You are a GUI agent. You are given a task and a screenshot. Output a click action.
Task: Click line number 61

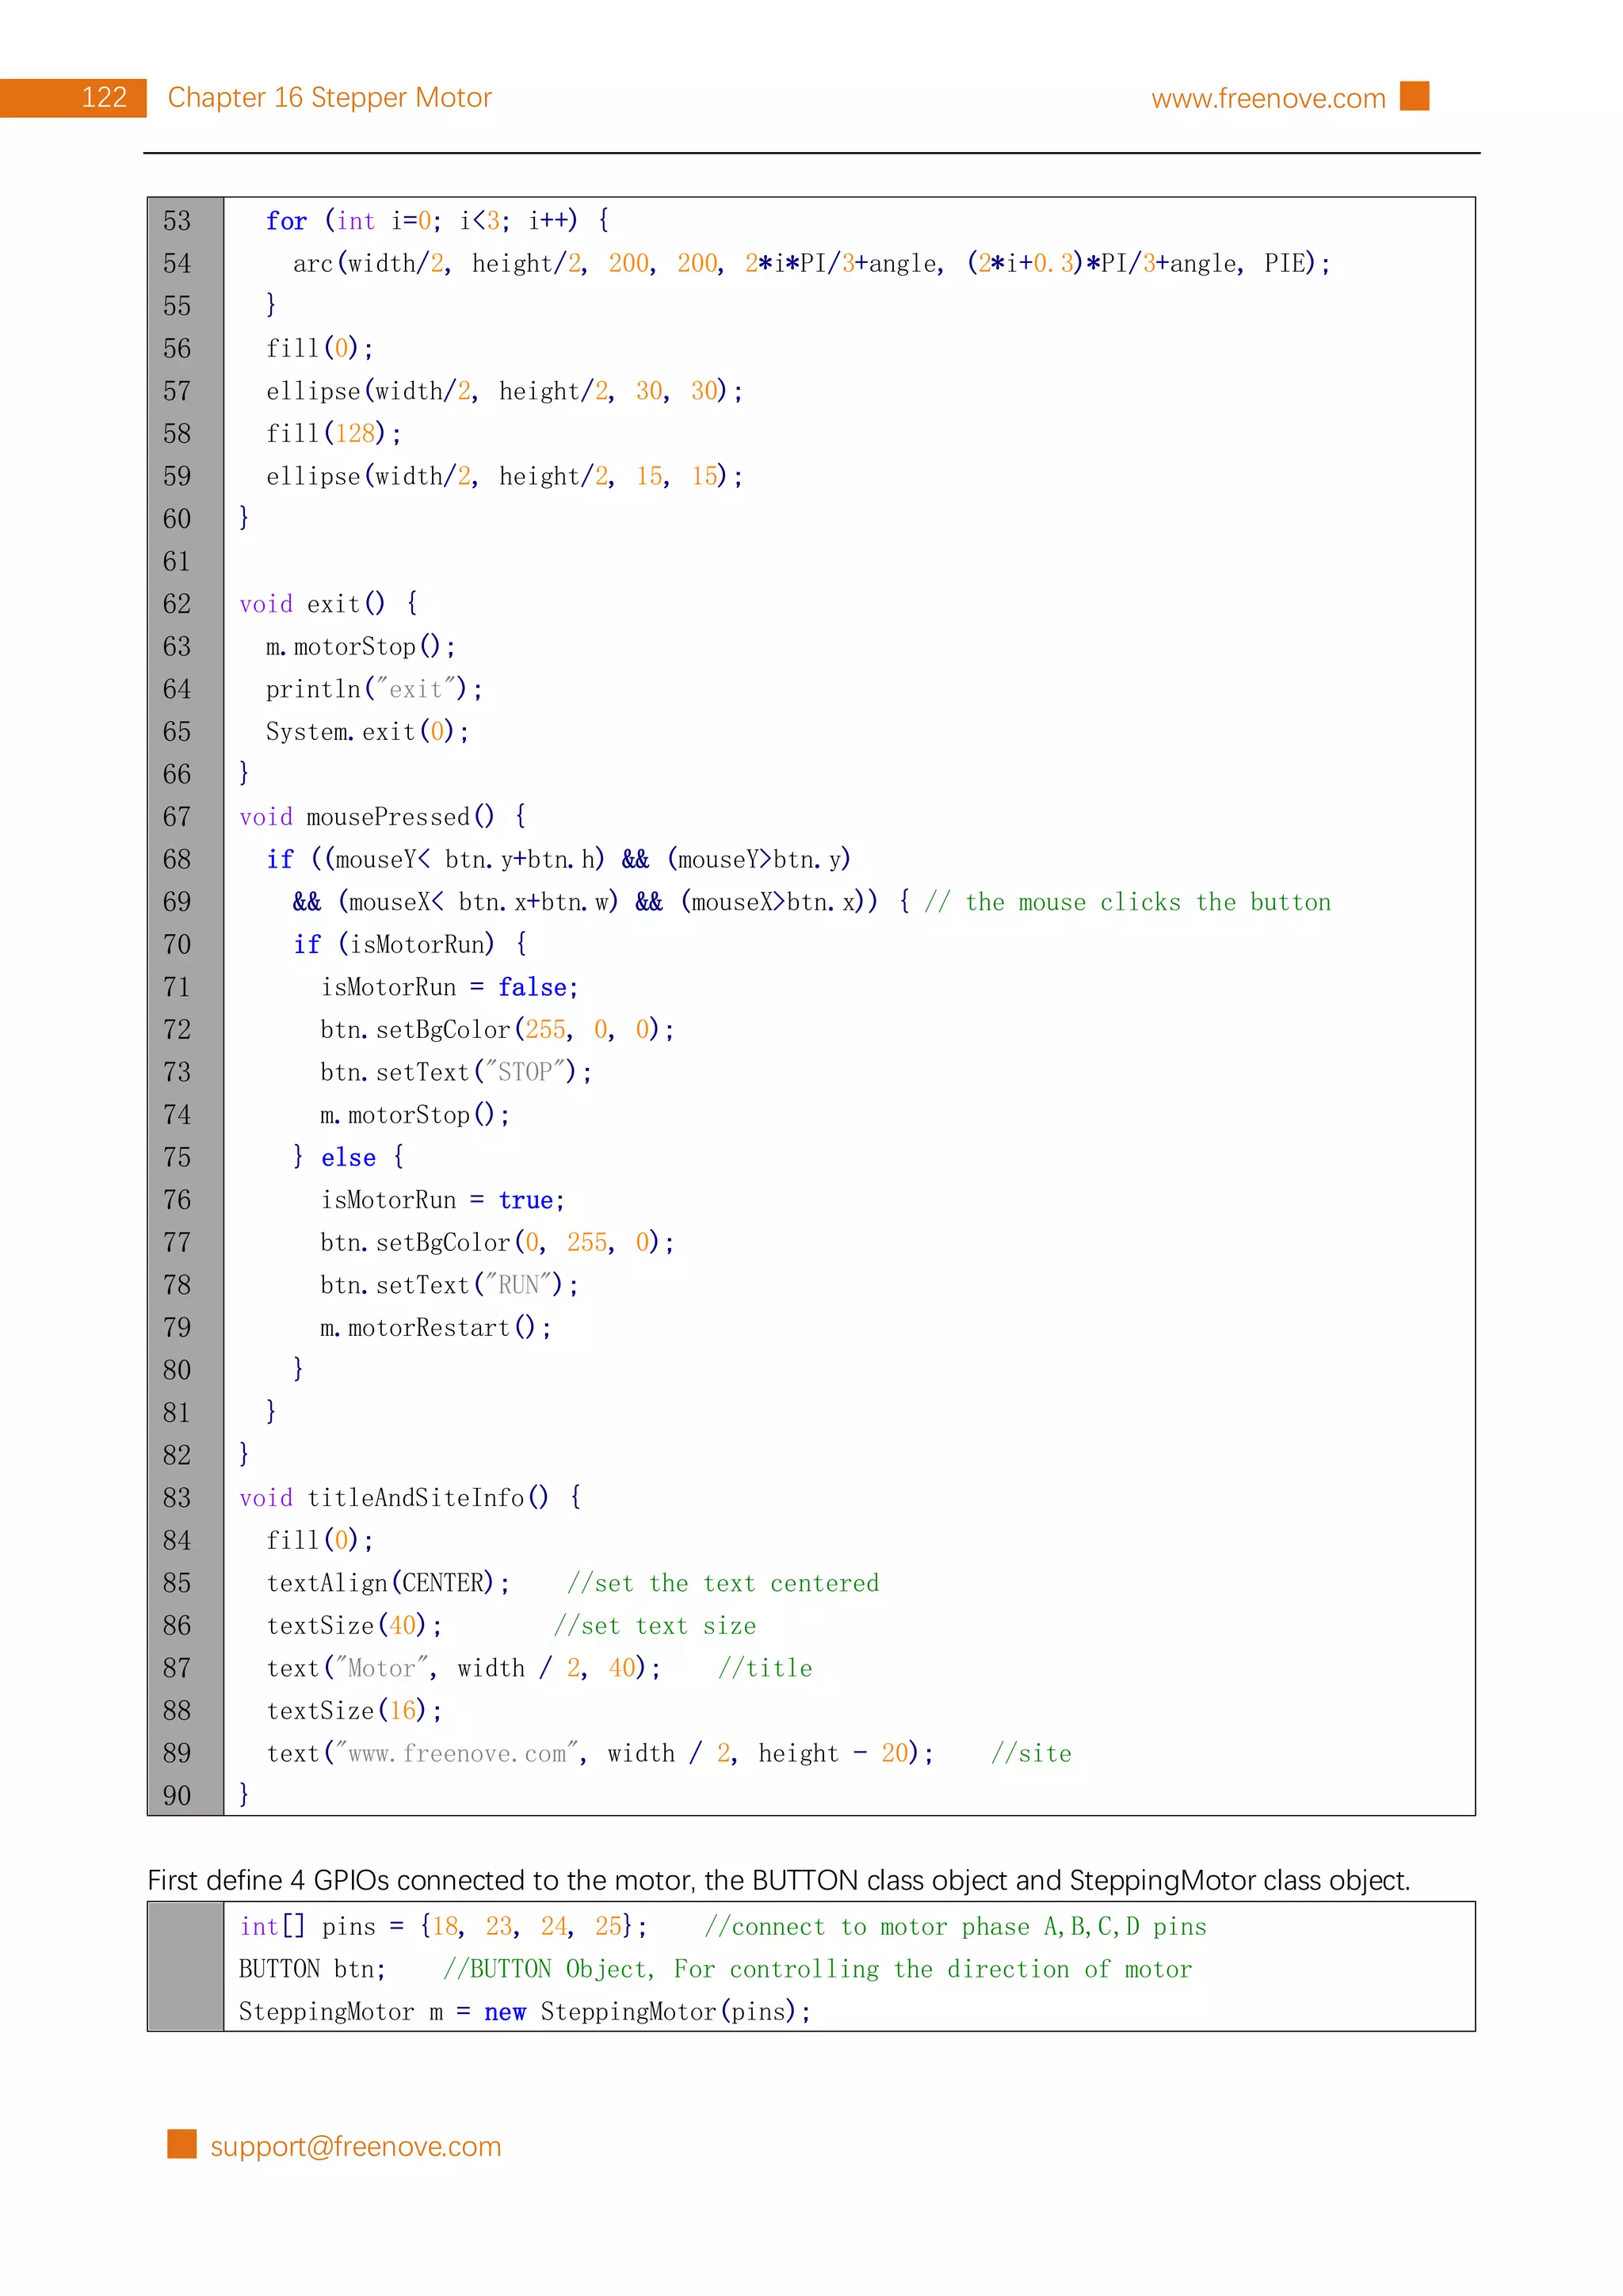(x=177, y=562)
